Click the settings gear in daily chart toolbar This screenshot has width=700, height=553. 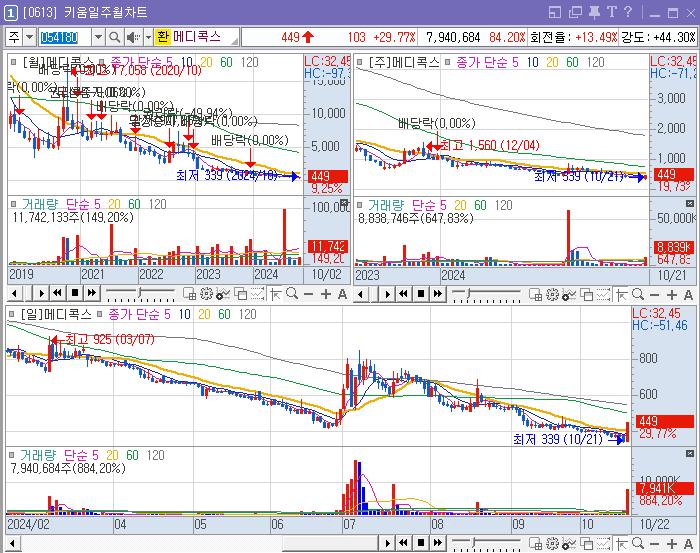[x=552, y=544]
